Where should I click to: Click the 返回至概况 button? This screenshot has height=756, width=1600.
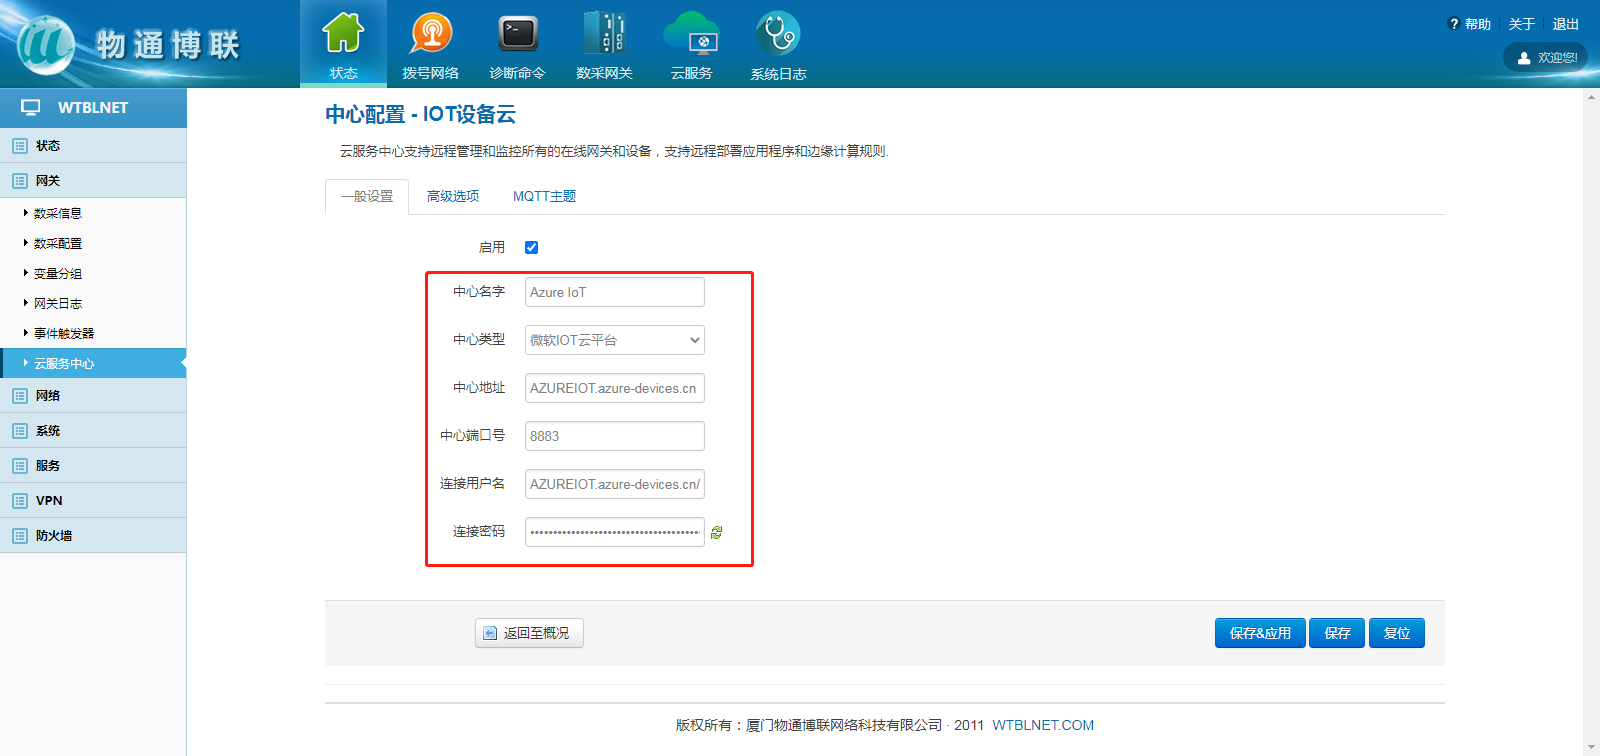[x=529, y=633]
